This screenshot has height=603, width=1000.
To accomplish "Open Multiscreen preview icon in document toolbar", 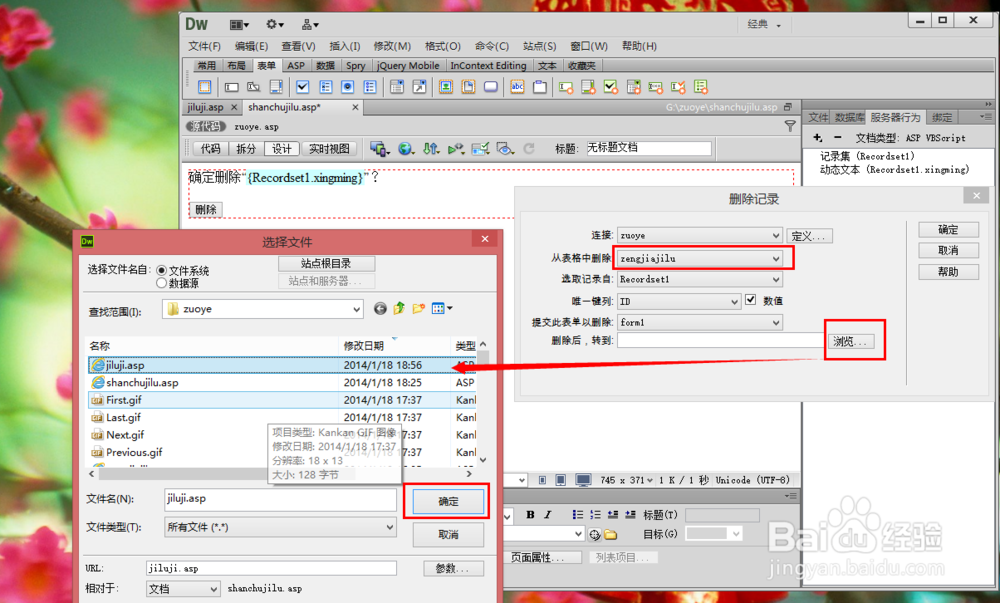I will pyautogui.click(x=379, y=149).
